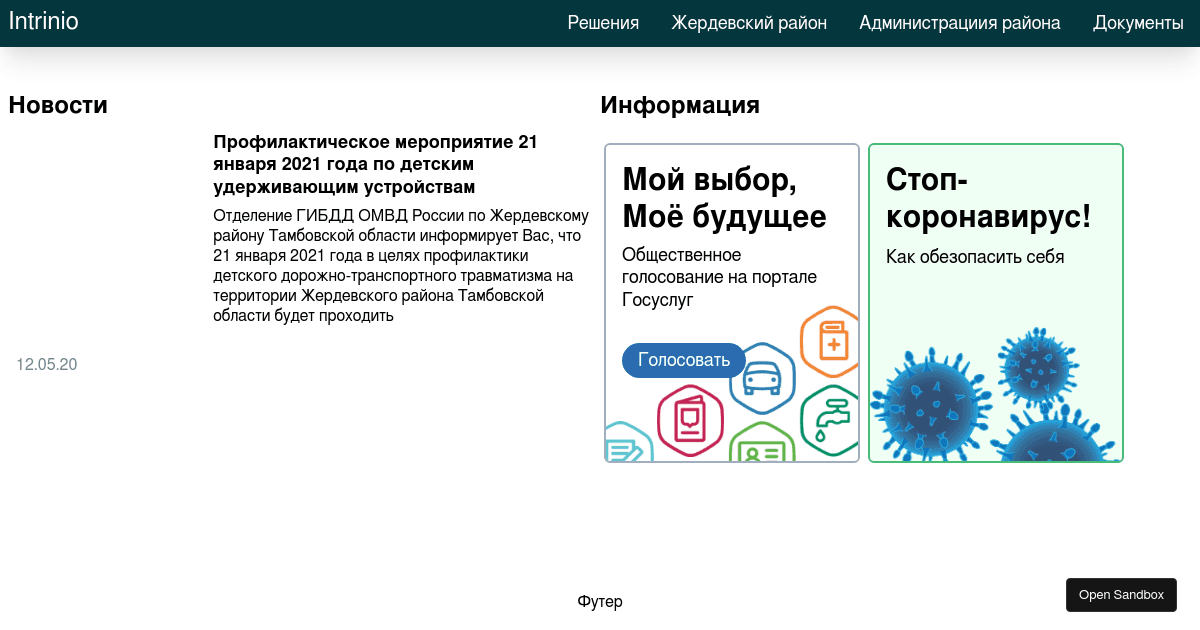Click the light blue document hexagon icon
Screen dimensions: 1200x630
click(628, 443)
